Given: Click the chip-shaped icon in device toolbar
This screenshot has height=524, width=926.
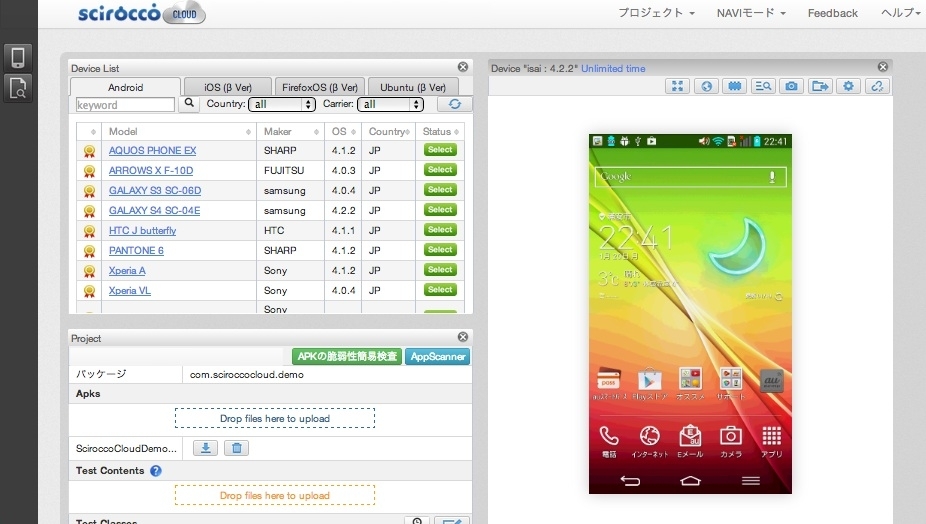Looking at the screenshot, I should coord(735,86).
